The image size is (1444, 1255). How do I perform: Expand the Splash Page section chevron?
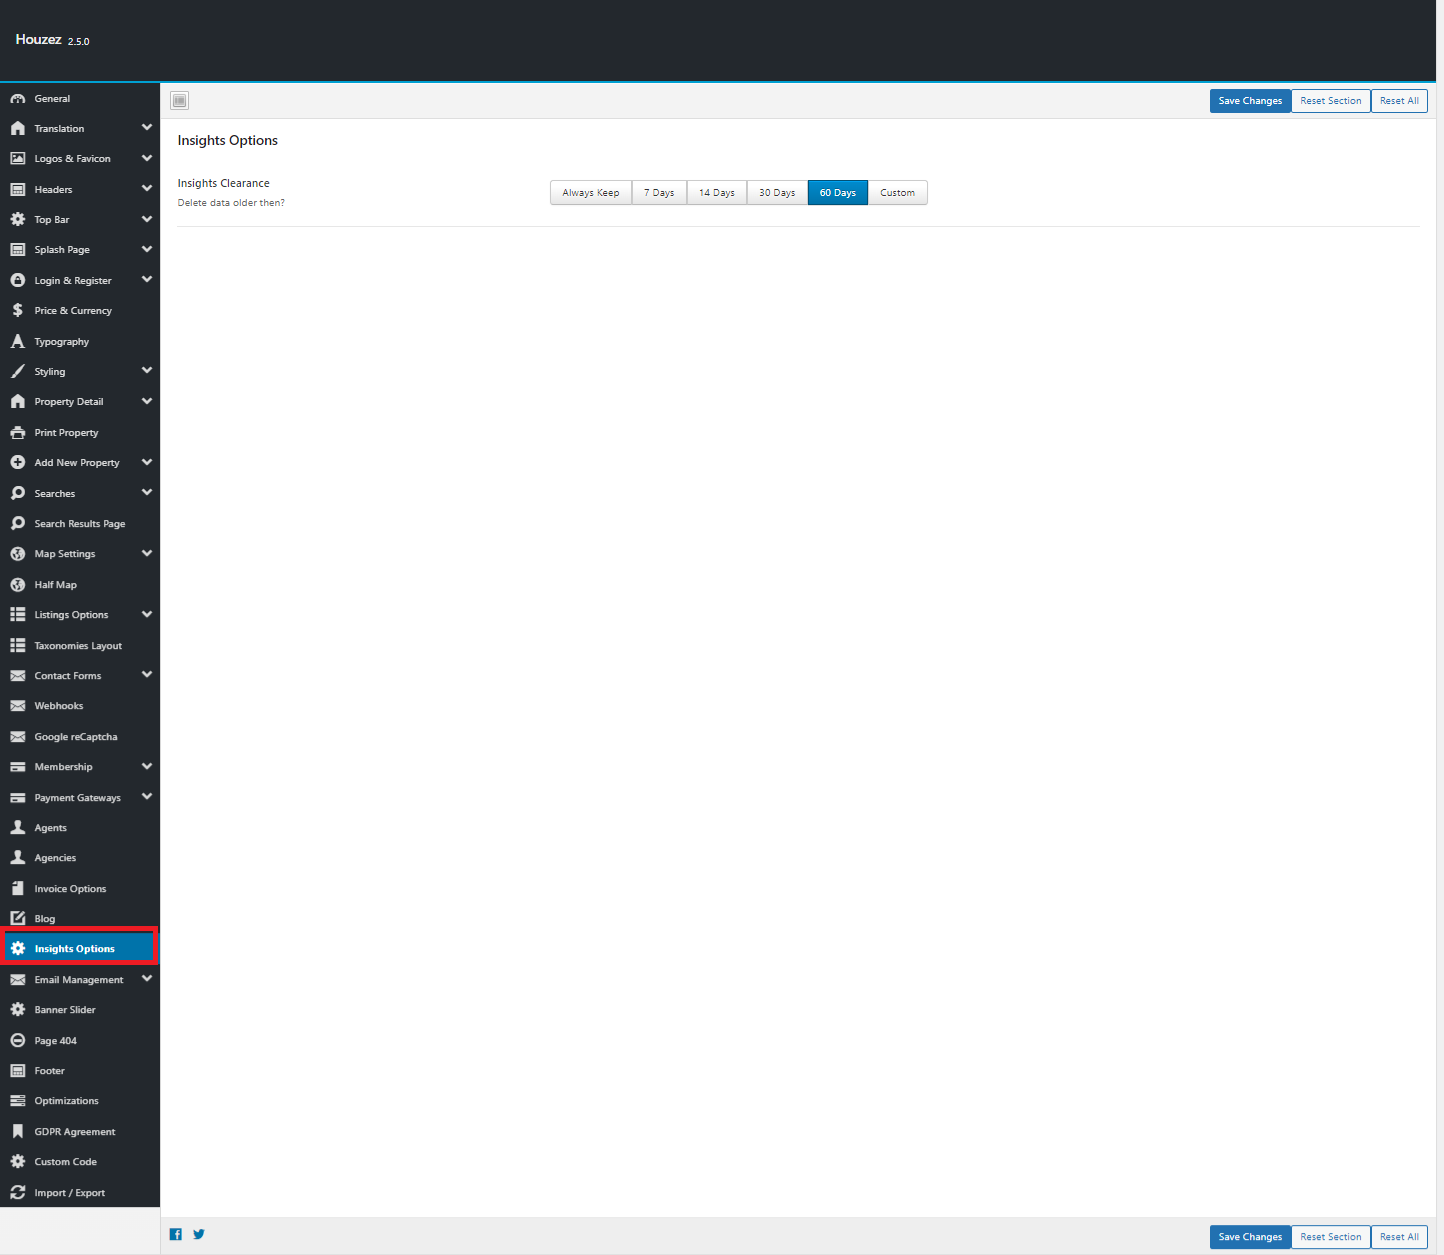147,249
